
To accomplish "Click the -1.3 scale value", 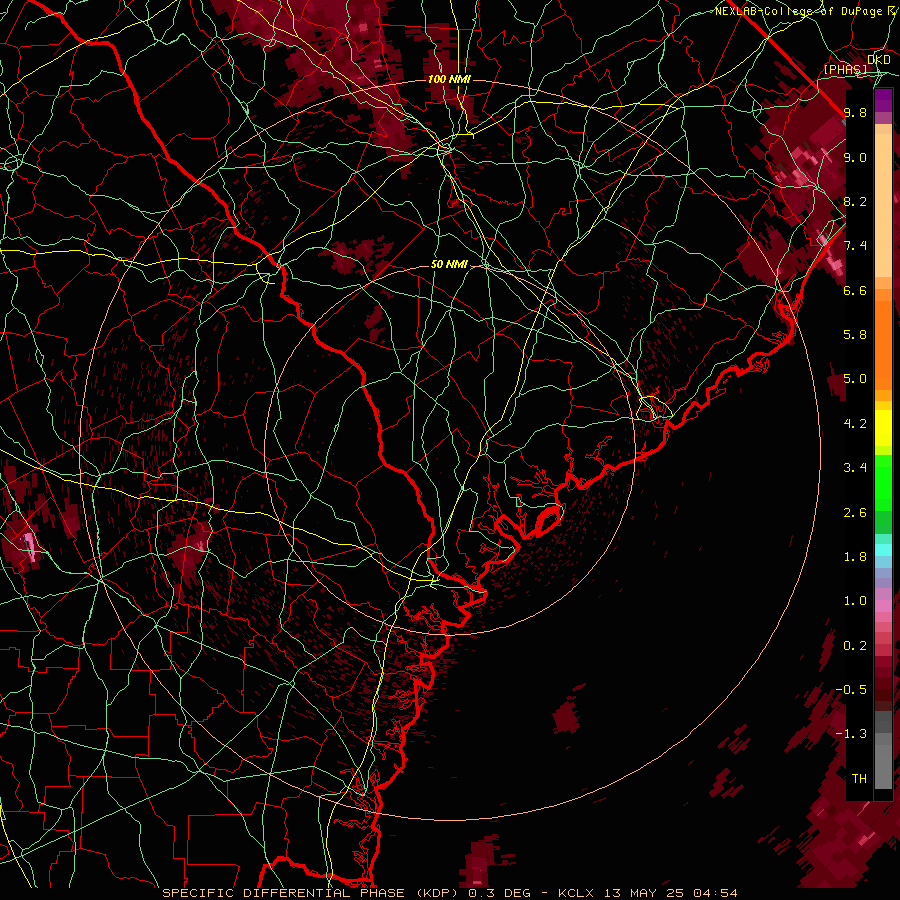I will 851,734.
